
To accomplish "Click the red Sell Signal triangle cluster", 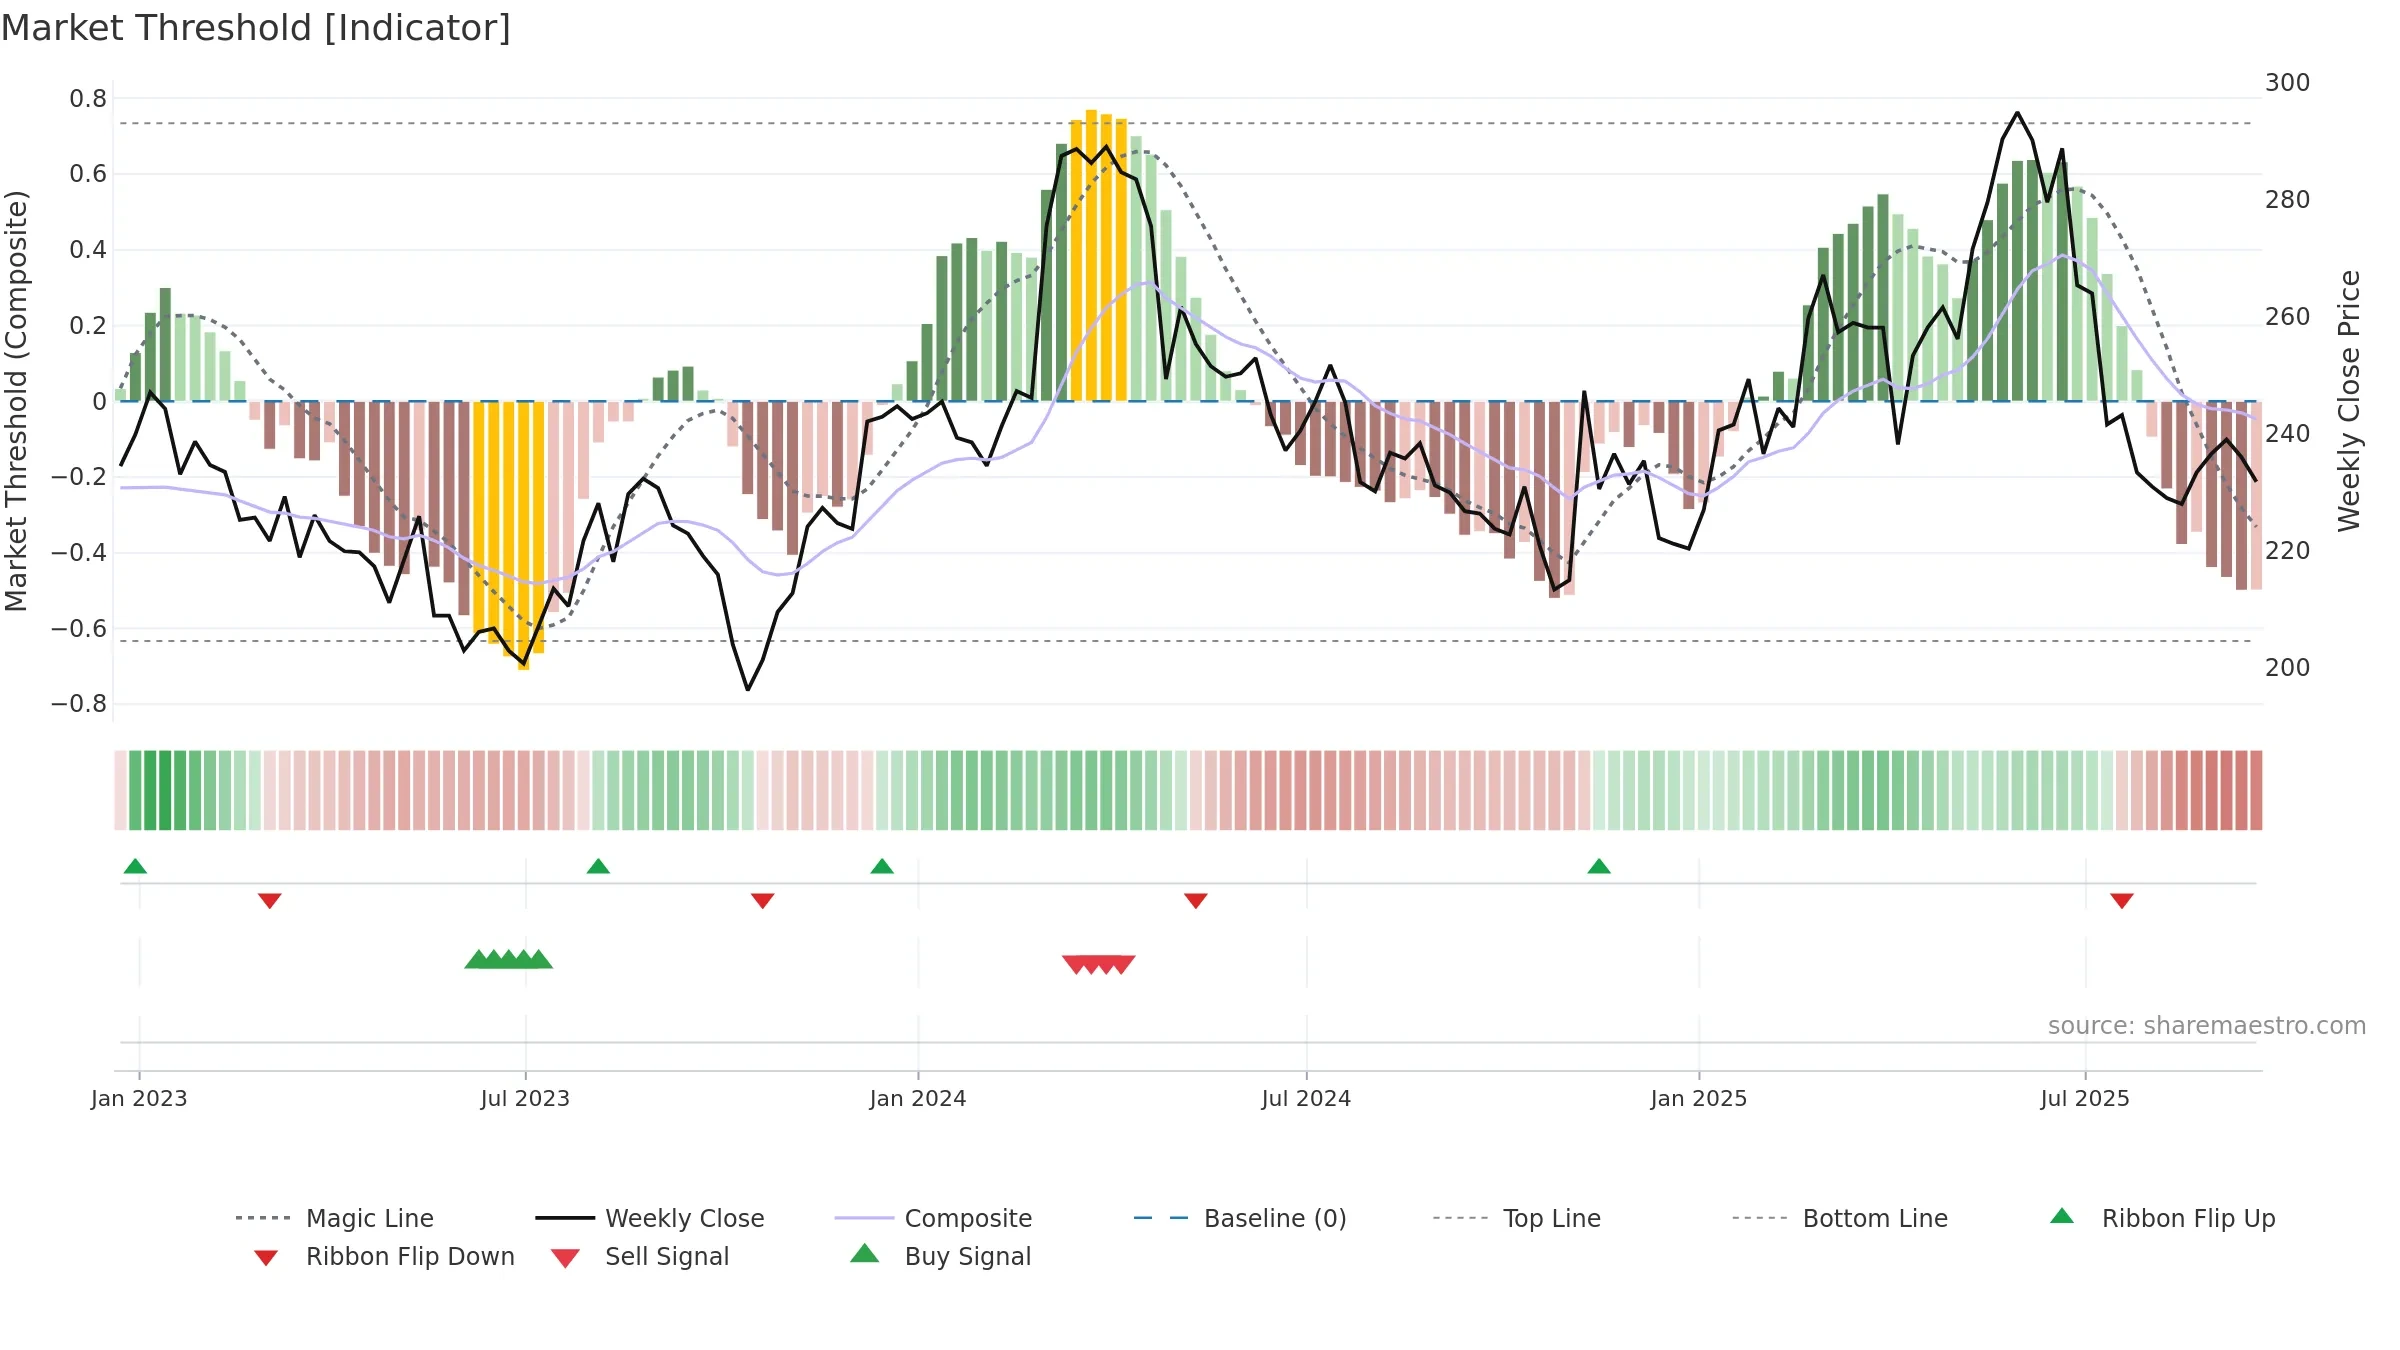I will pyautogui.click(x=1099, y=965).
